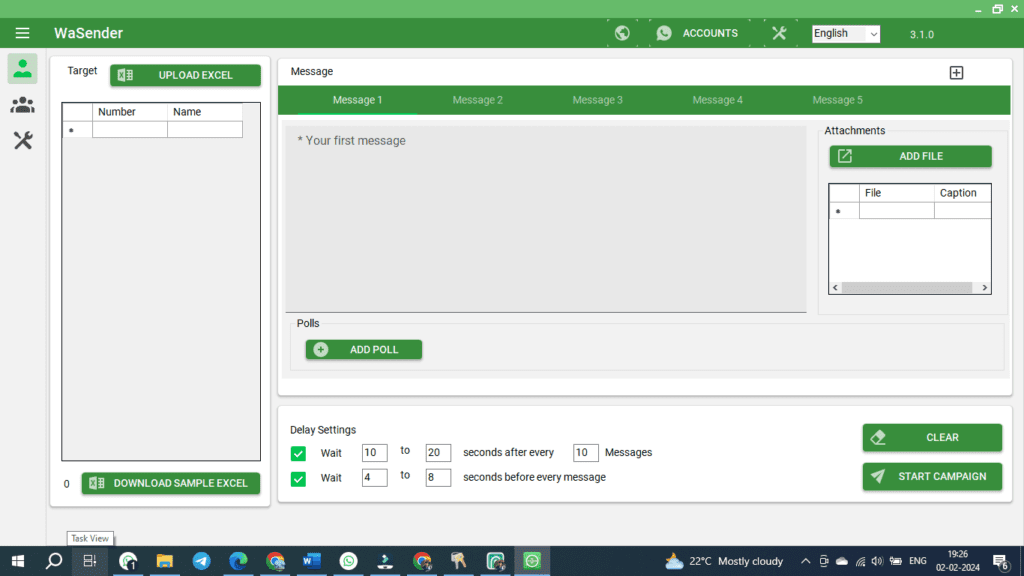Open Task View on taskbar

click(x=89, y=561)
